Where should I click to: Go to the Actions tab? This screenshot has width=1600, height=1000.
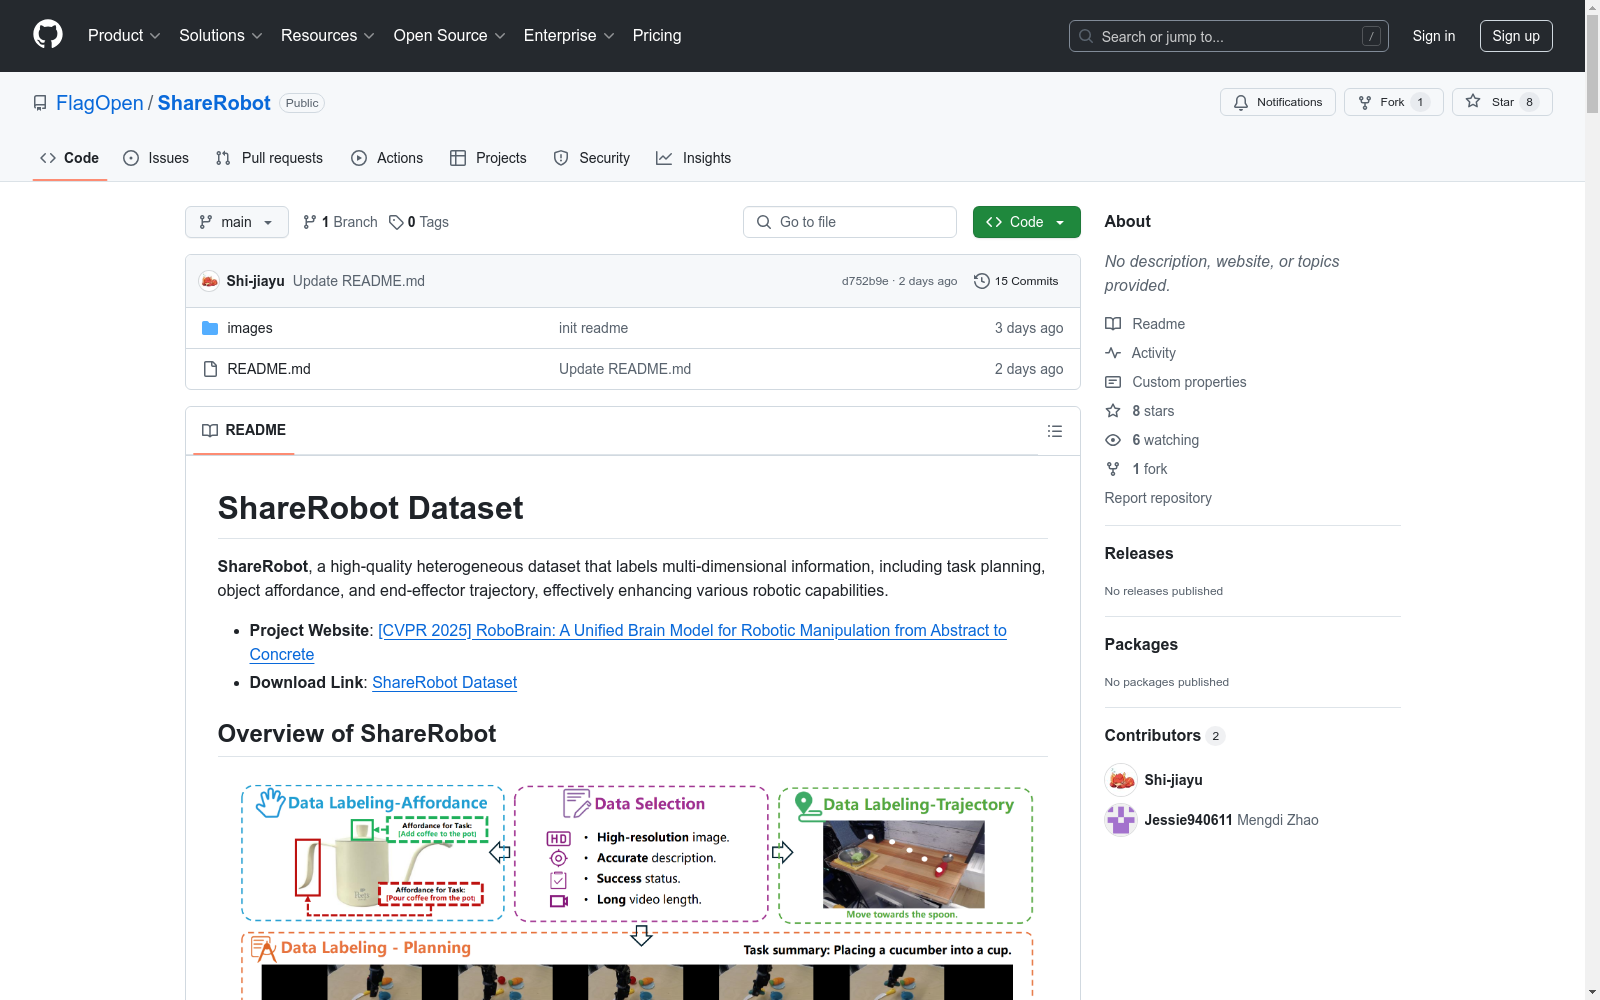pyautogui.click(x=387, y=158)
